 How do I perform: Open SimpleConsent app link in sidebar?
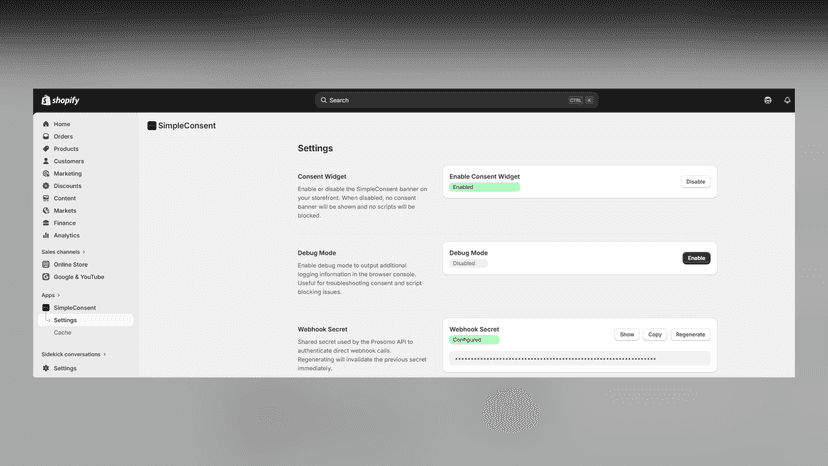click(x=74, y=307)
